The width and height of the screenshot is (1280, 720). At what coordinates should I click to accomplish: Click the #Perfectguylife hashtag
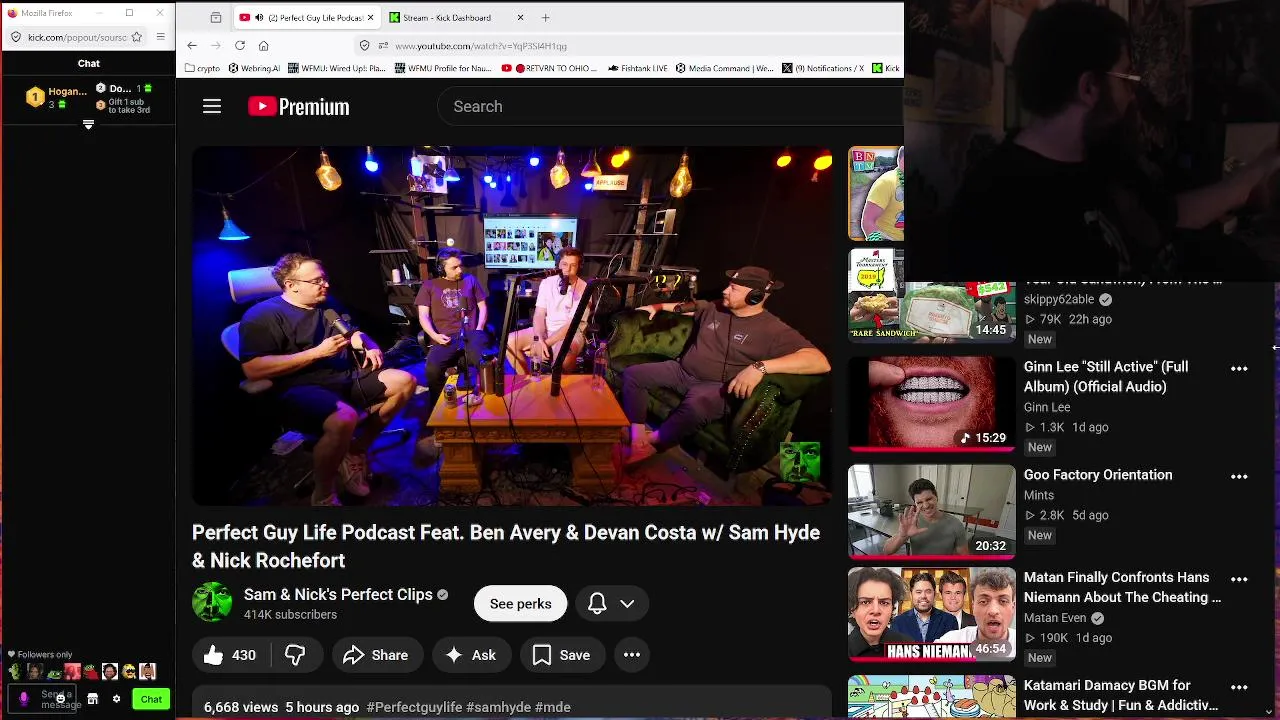point(414,707)
